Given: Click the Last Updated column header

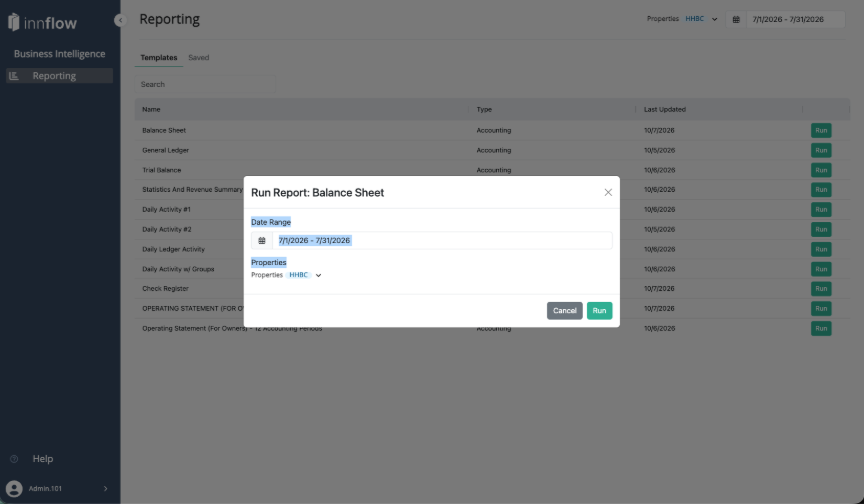Looking at the screenshot, I should (x=665, y=109).
